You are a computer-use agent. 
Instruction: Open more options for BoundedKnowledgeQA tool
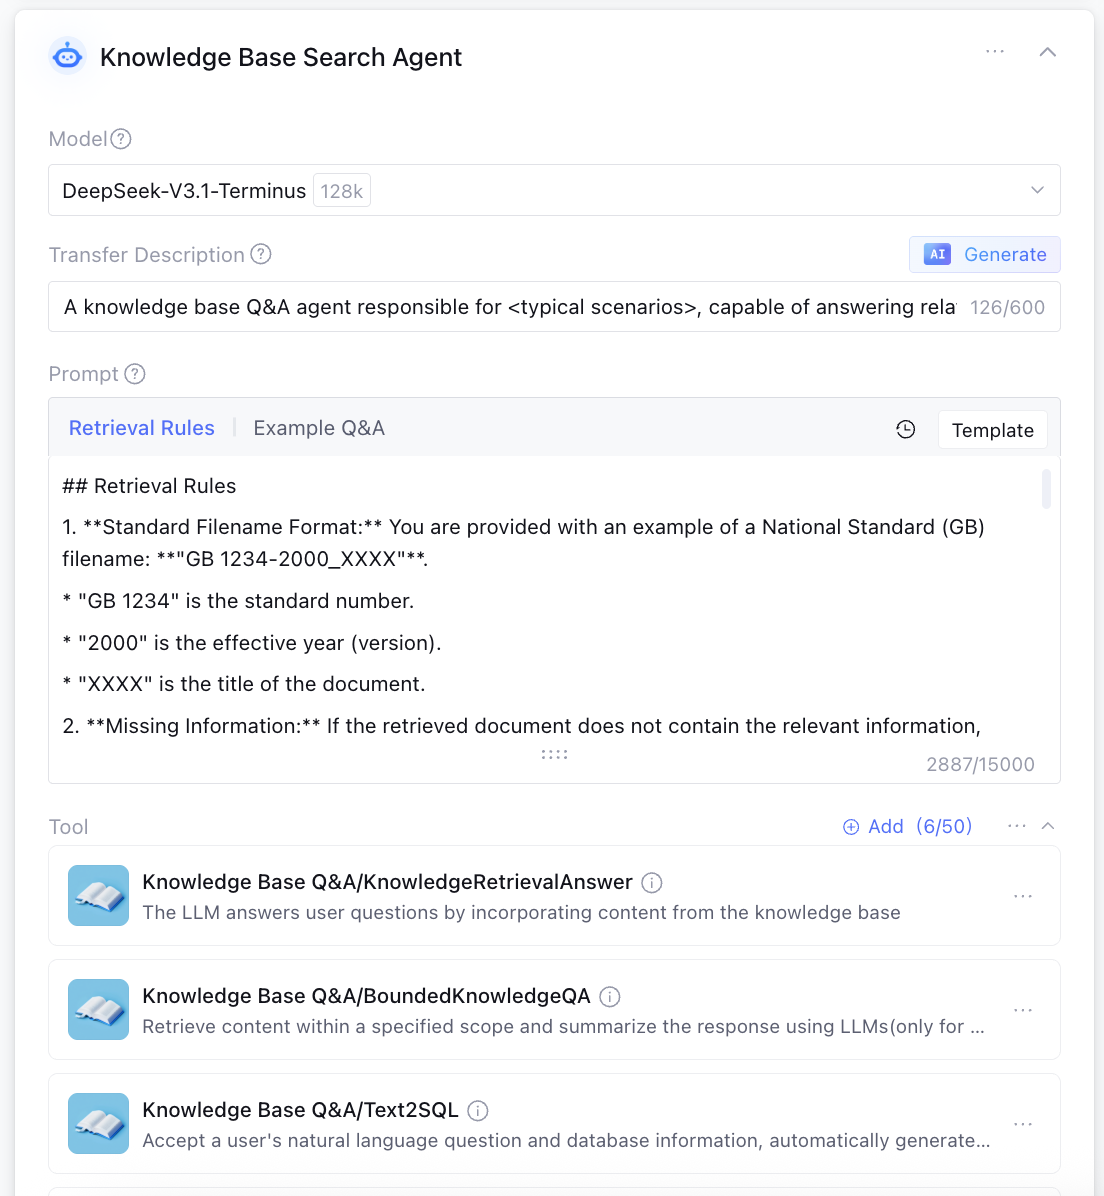1023,1010
